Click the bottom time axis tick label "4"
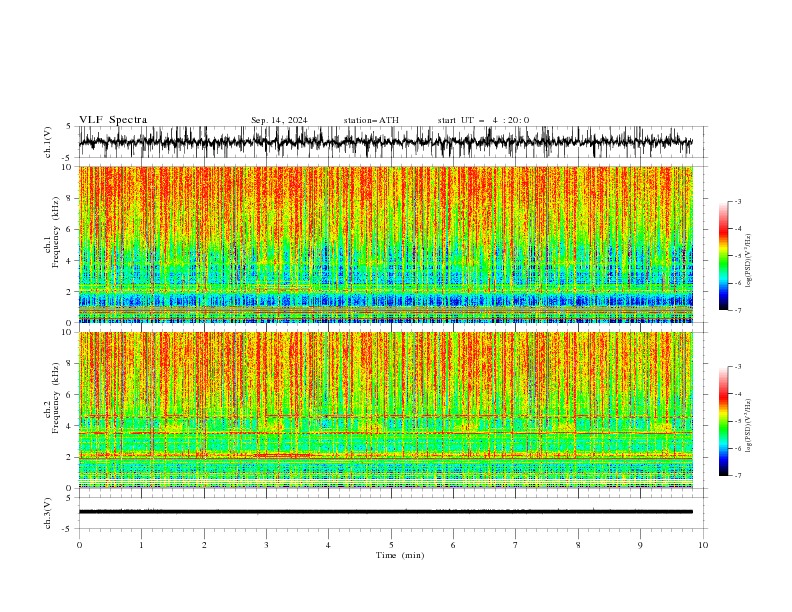Image resolution: width=792 pixels, height=612 pixels. click(328, 545)
